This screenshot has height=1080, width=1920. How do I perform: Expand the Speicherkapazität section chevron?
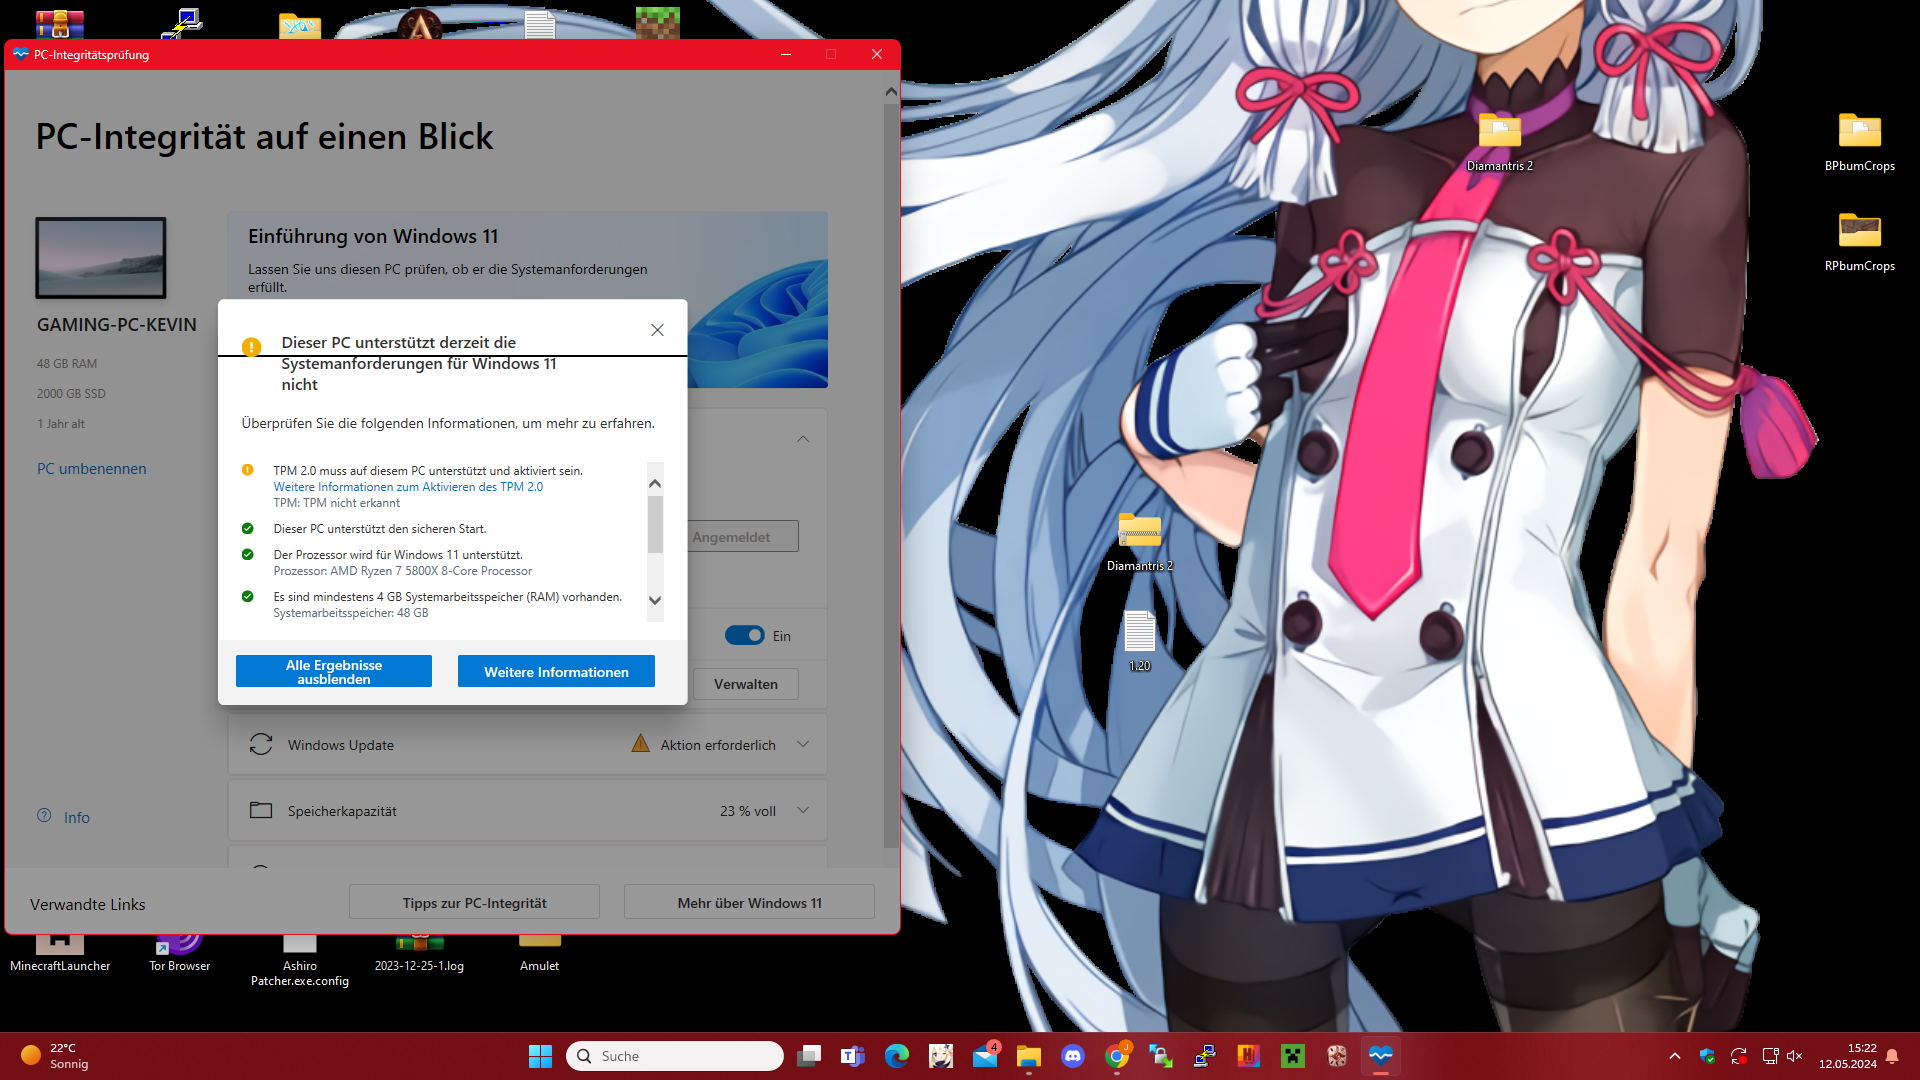tap(803, 811)
